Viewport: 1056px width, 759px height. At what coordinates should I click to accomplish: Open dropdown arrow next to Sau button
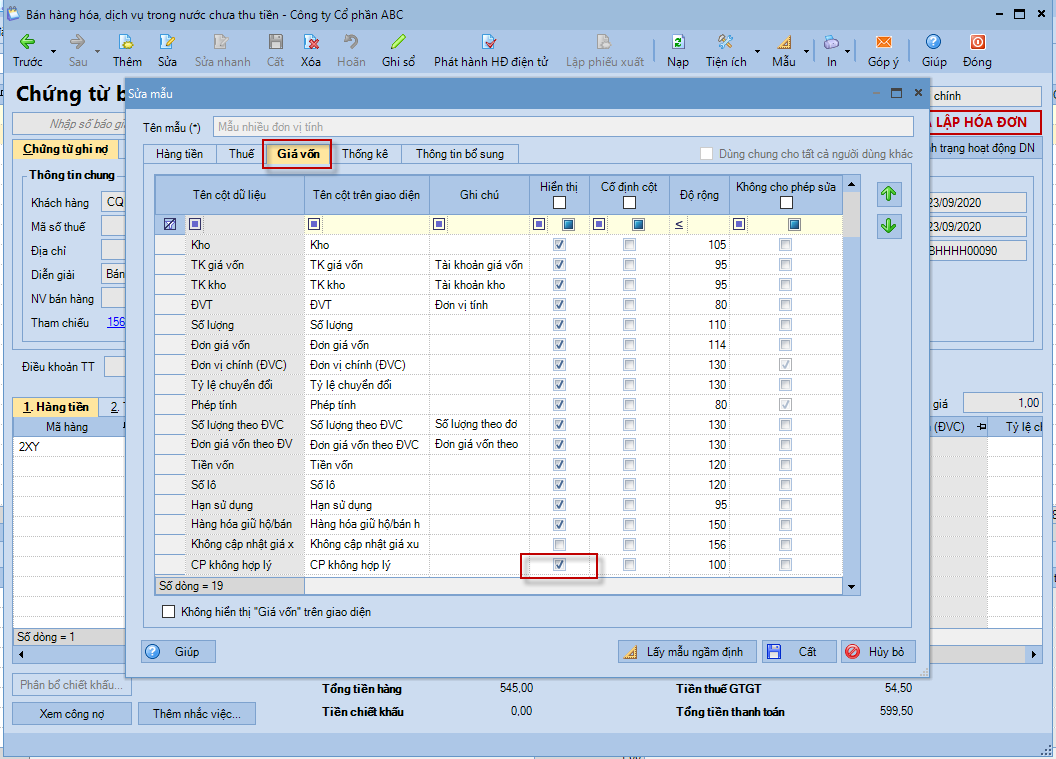pos(97,51)
